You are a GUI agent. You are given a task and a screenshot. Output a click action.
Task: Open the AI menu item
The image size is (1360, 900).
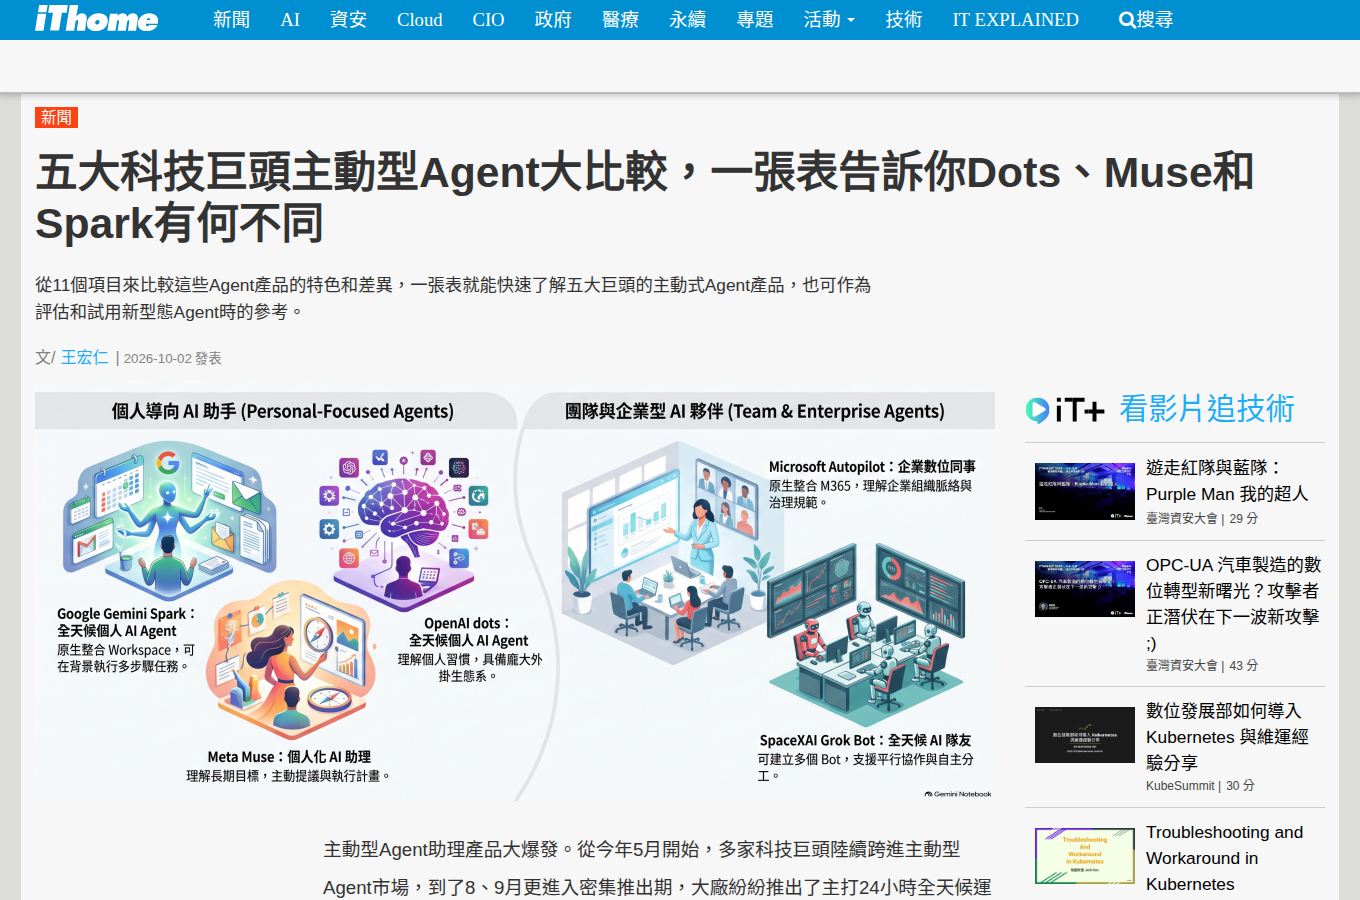290,19
